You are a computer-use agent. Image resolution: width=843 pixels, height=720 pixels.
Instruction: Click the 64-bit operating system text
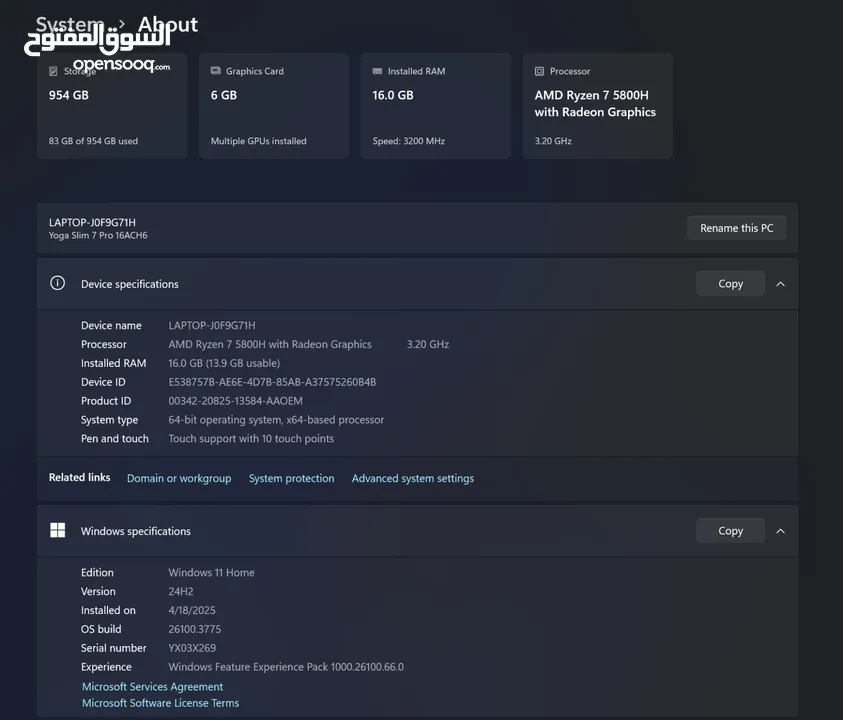point(276,419)
